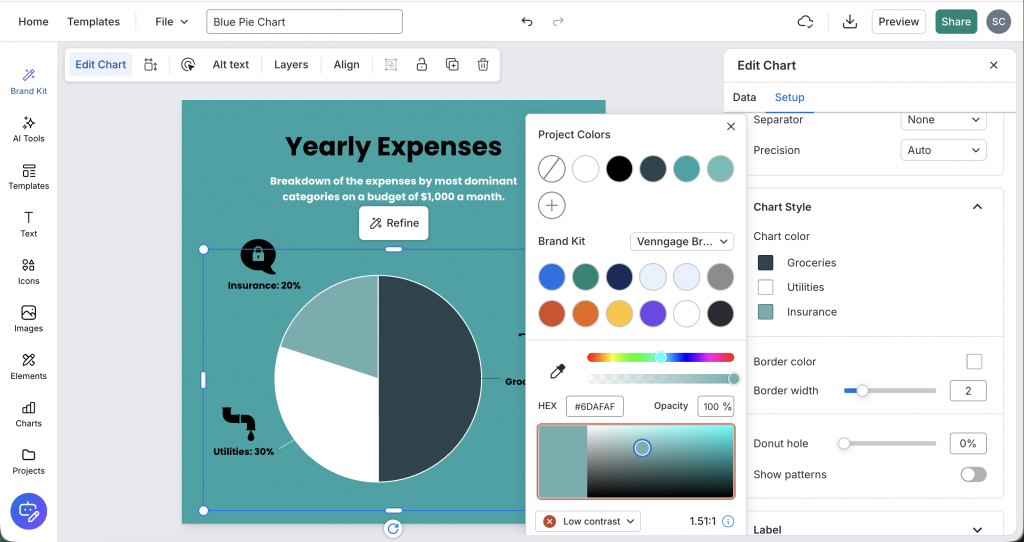Choose the purple brand kit swatch
1024x542 pixels.
click(x=652, y=313)
